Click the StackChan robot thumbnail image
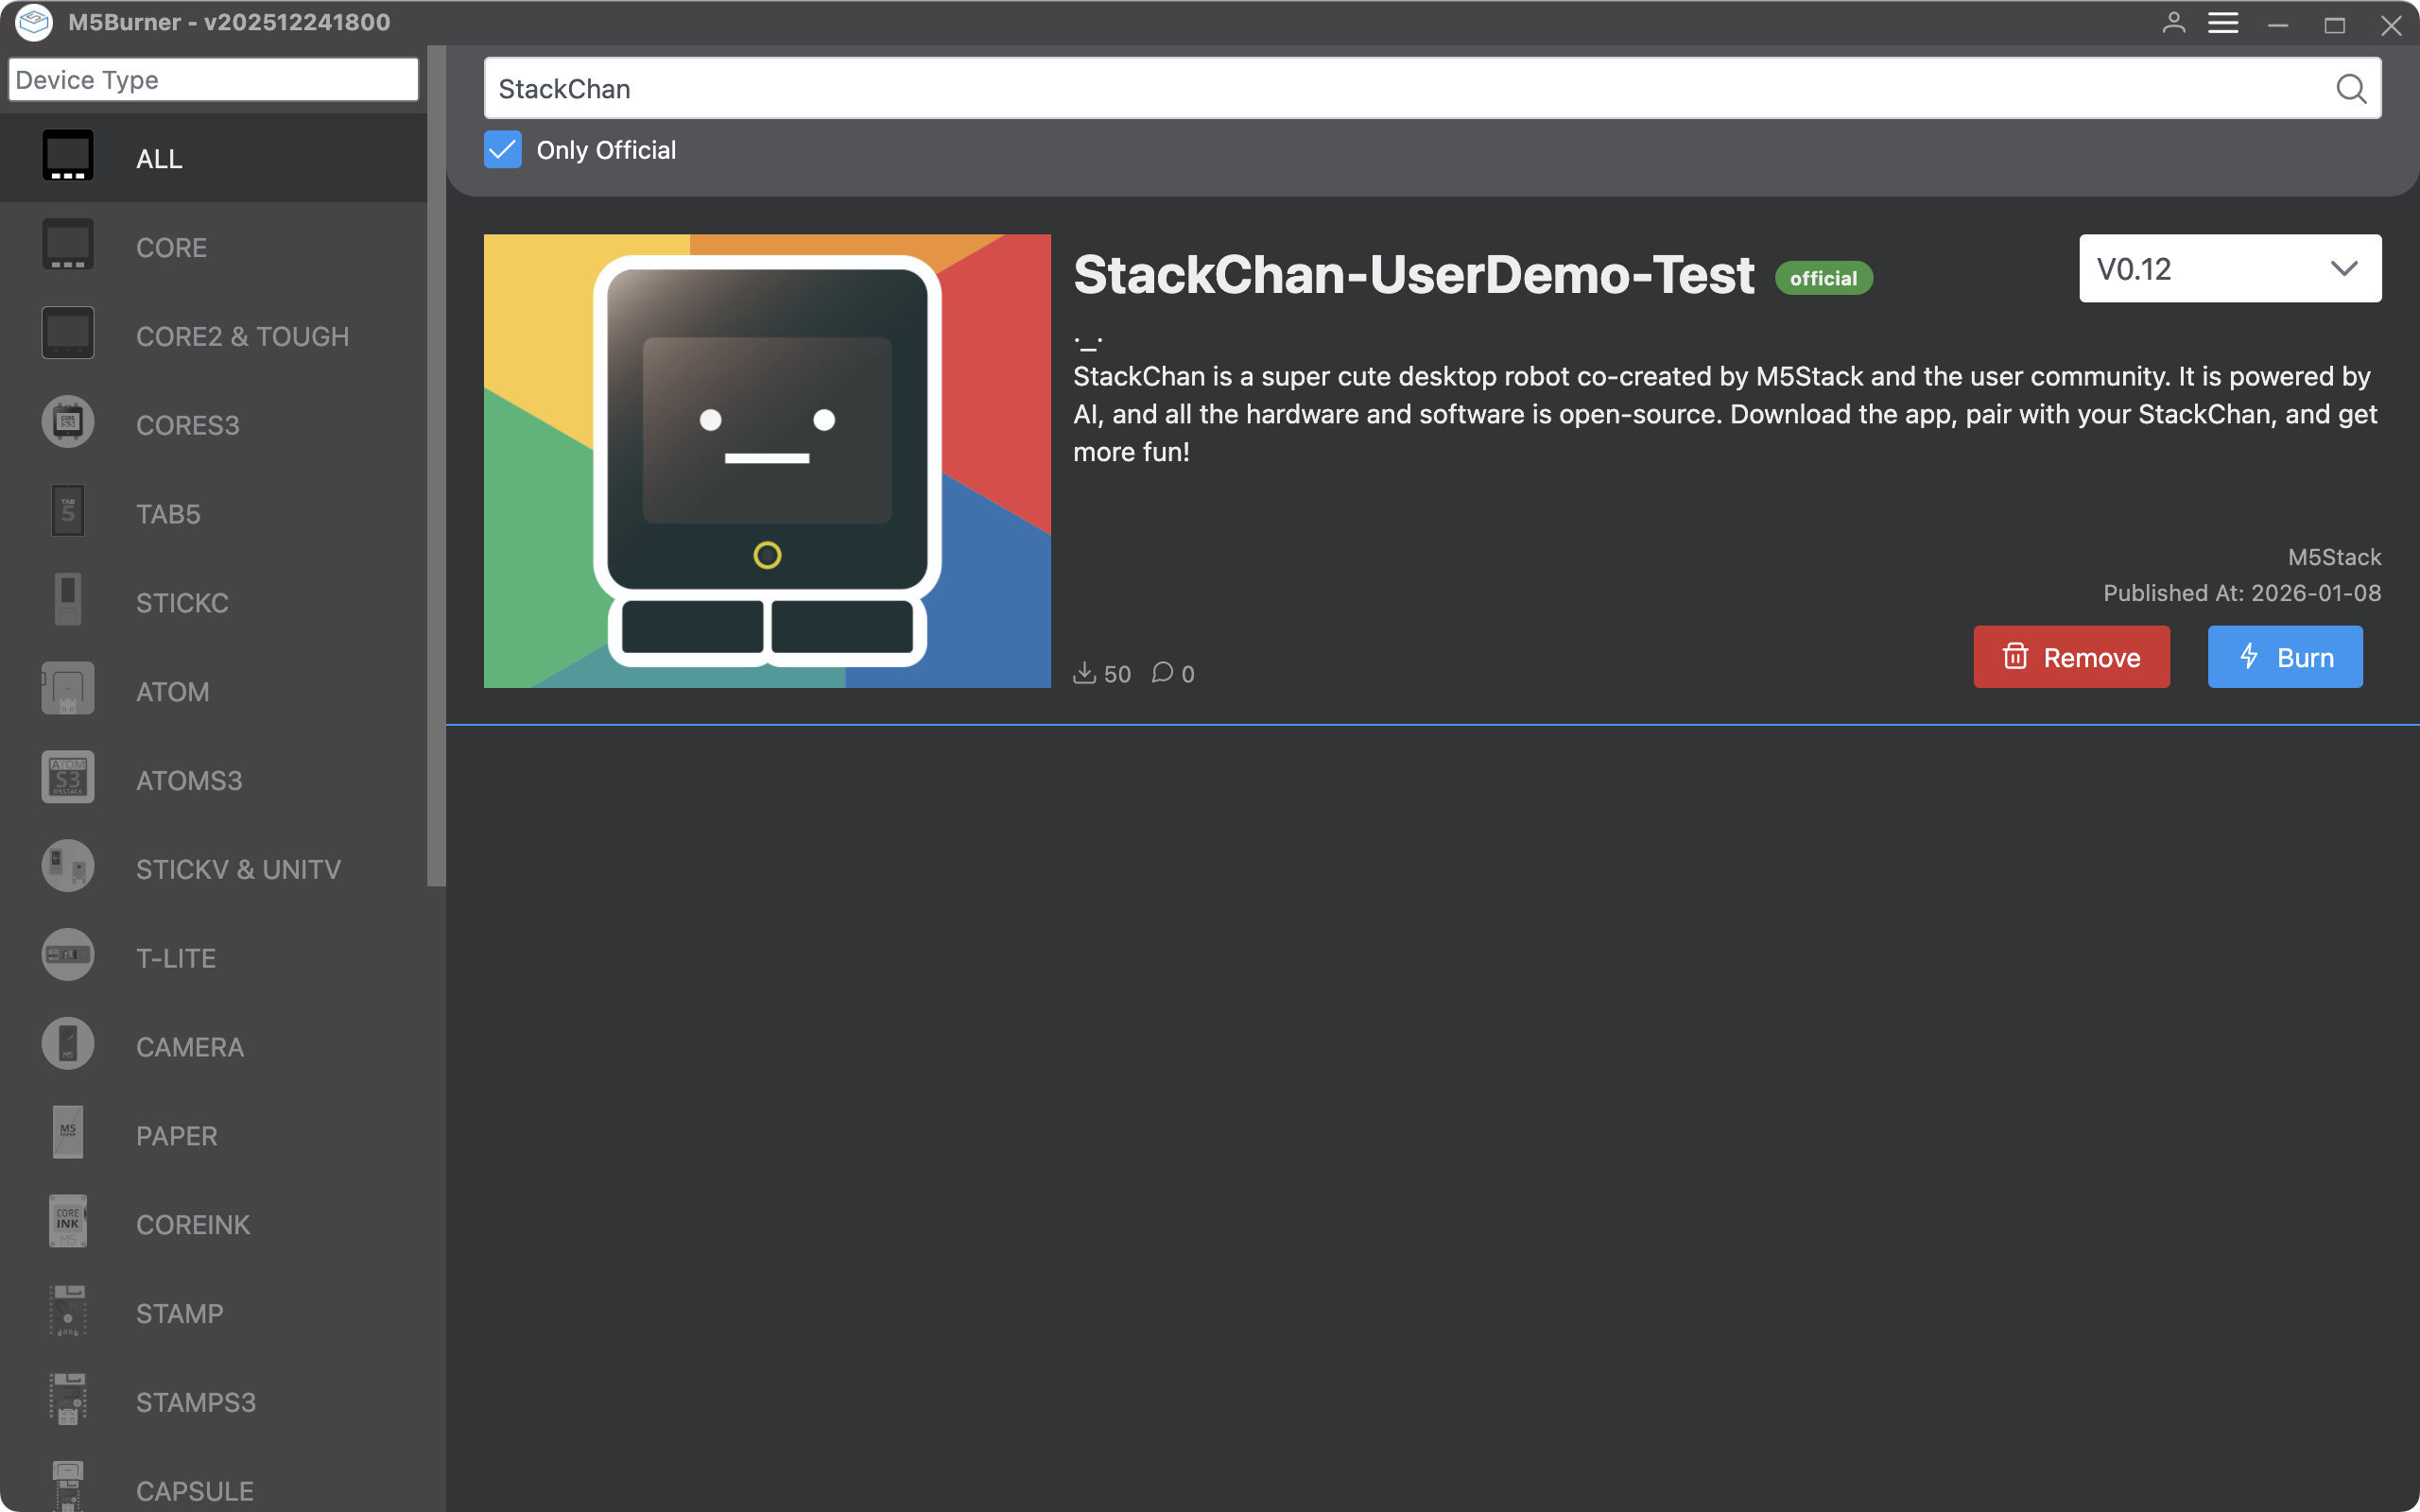 (x=767, y=461)
